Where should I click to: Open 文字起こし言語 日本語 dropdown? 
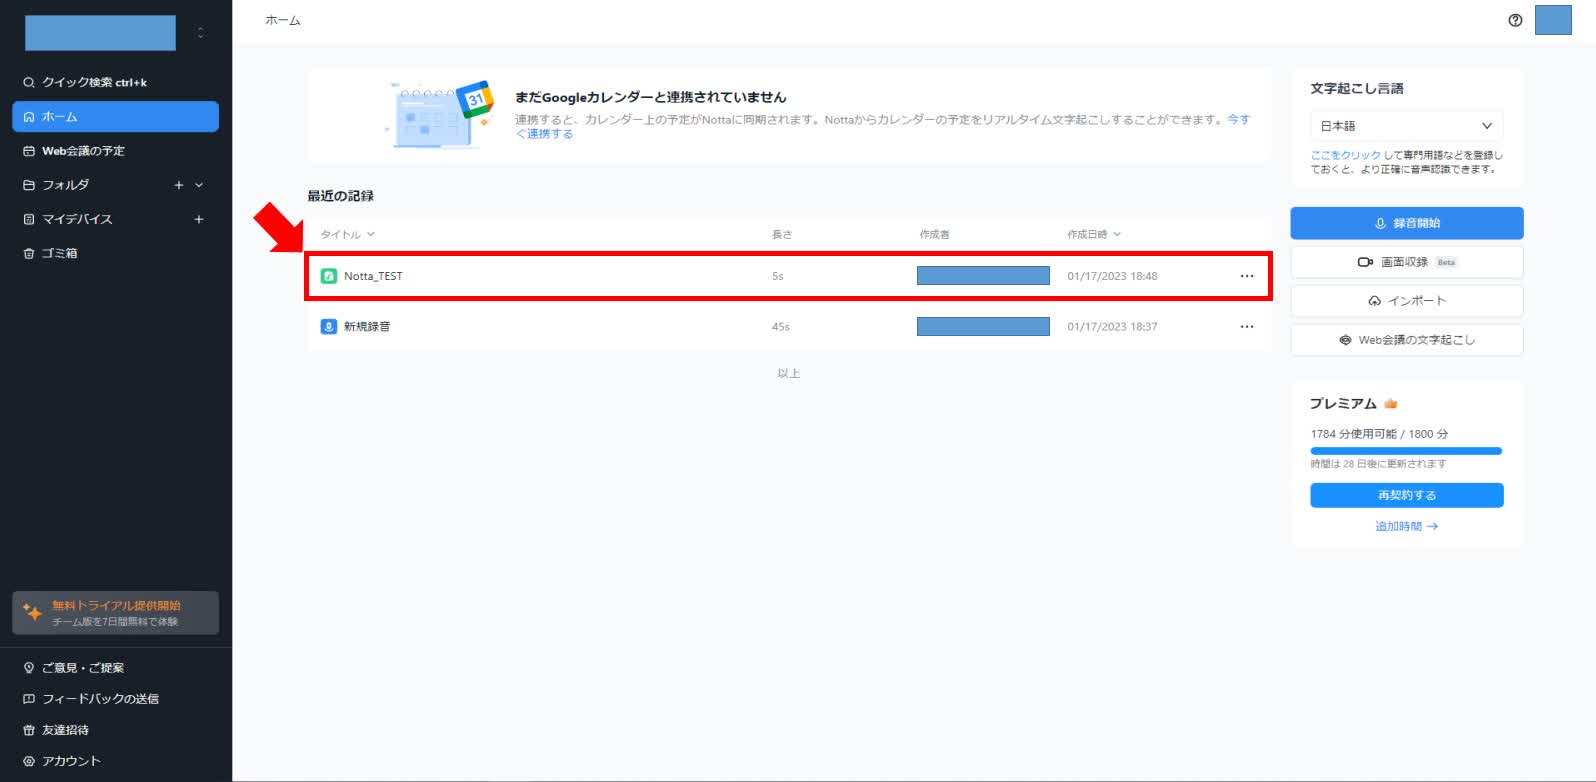coord(1406,125)
